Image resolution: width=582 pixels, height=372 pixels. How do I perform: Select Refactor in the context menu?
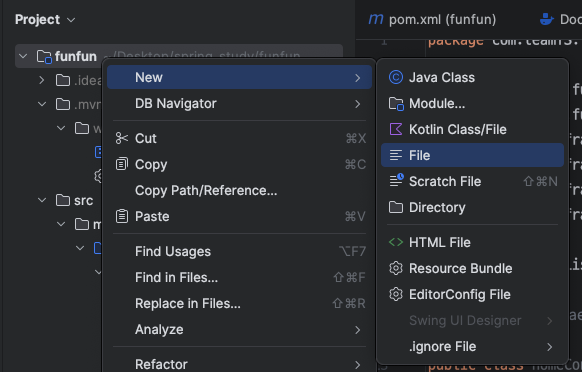click(239, 364)
